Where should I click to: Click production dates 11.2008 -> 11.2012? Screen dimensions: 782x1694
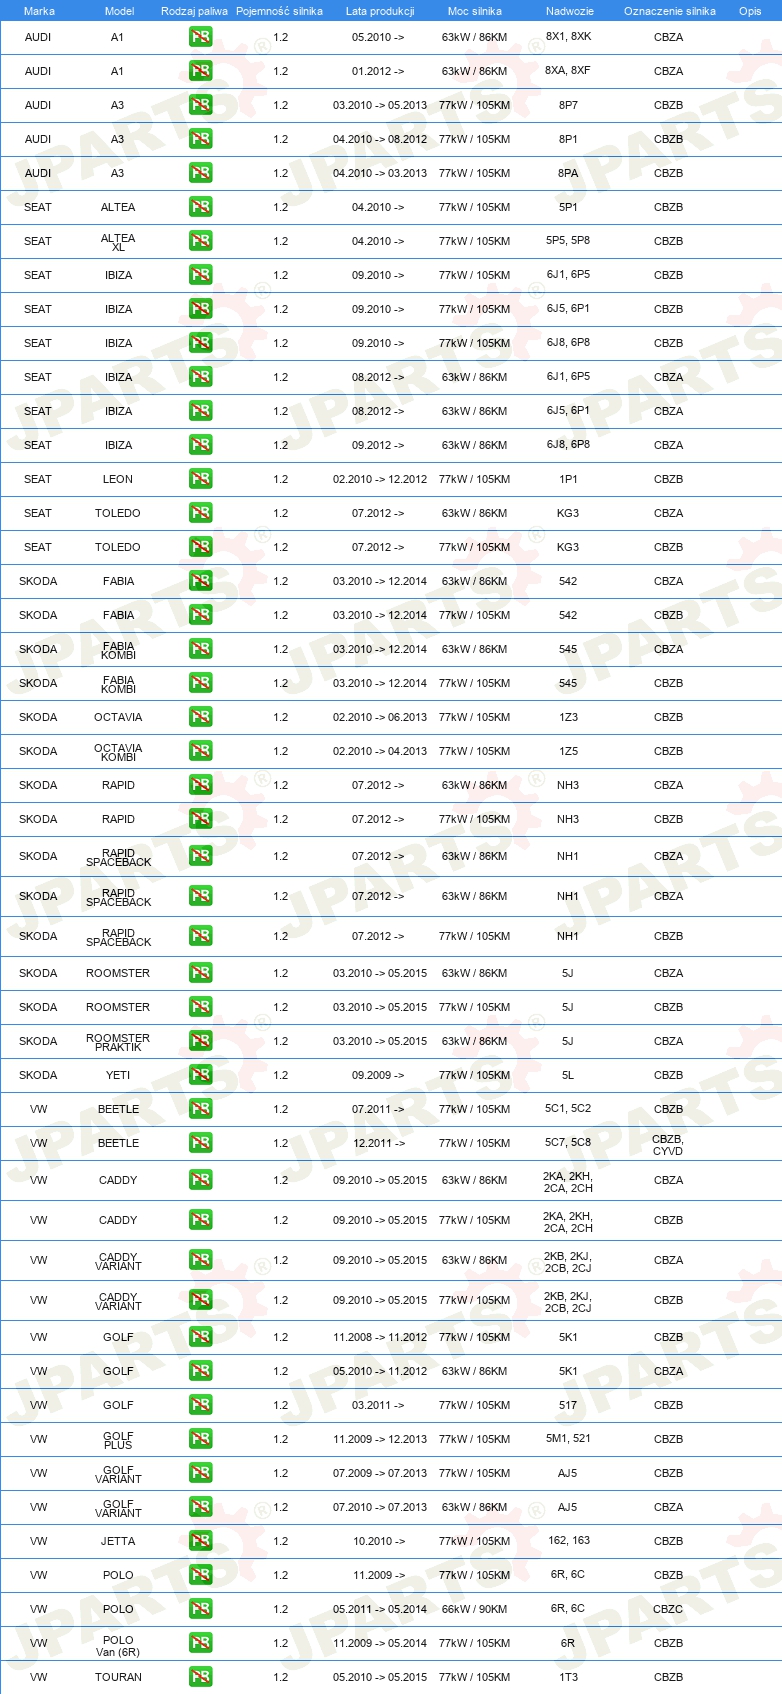point(380,1337)
